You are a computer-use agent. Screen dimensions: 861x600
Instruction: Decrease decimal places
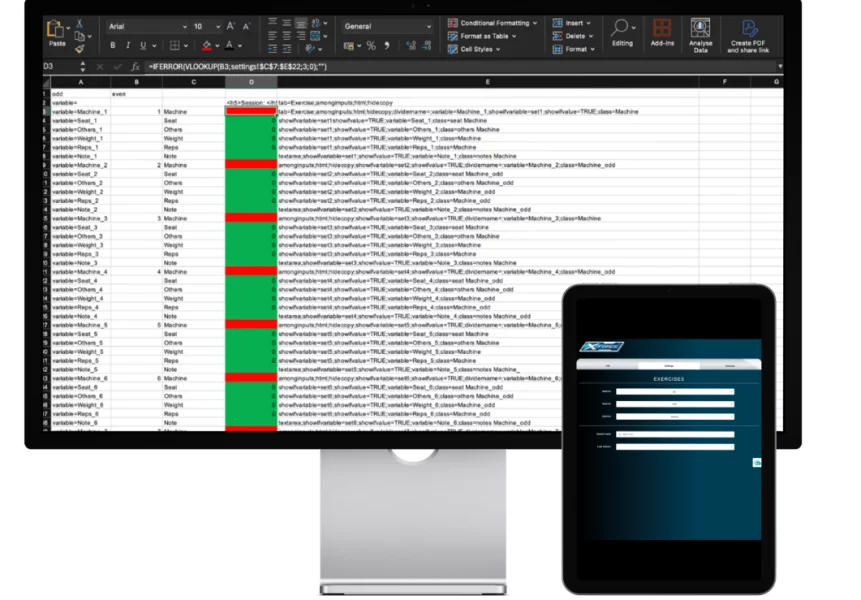(x=427, y=46)
